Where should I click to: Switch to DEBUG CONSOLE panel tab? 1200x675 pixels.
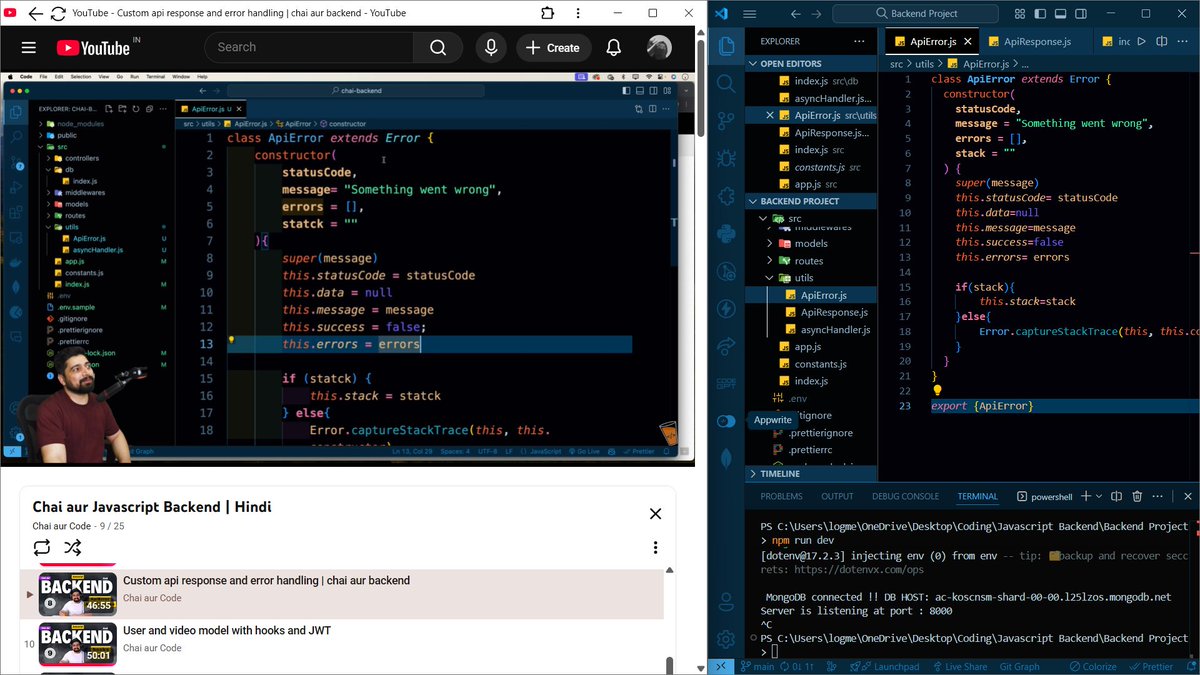pos(905,496)
